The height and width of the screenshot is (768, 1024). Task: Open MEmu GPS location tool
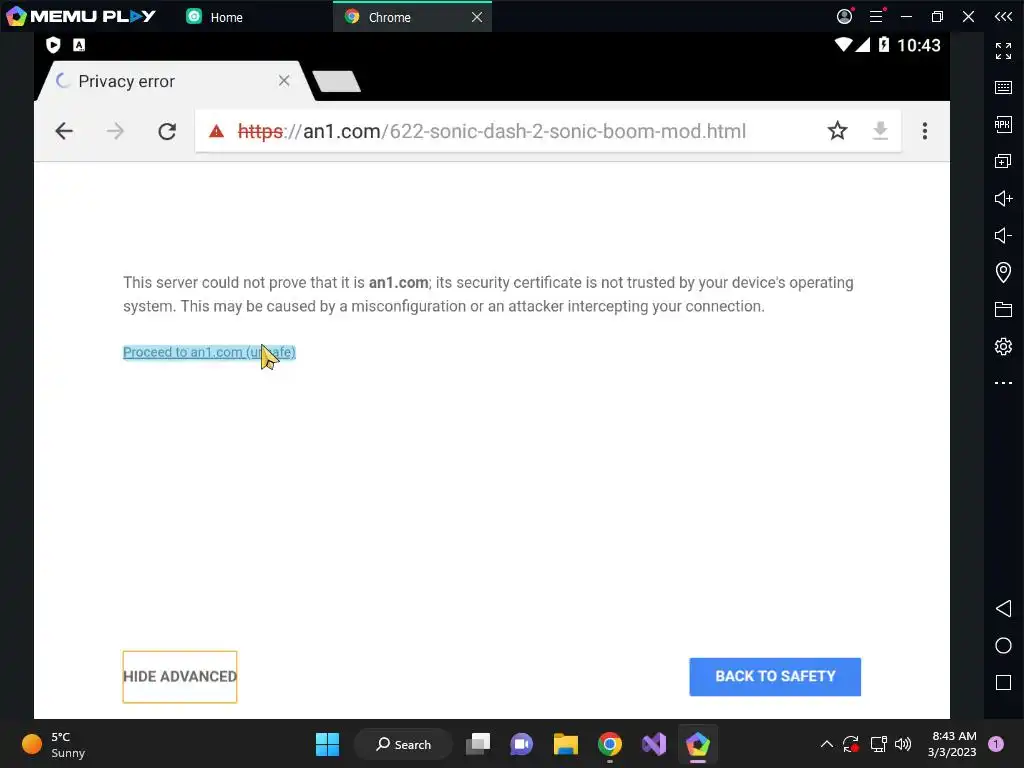tap(1003, 272)
